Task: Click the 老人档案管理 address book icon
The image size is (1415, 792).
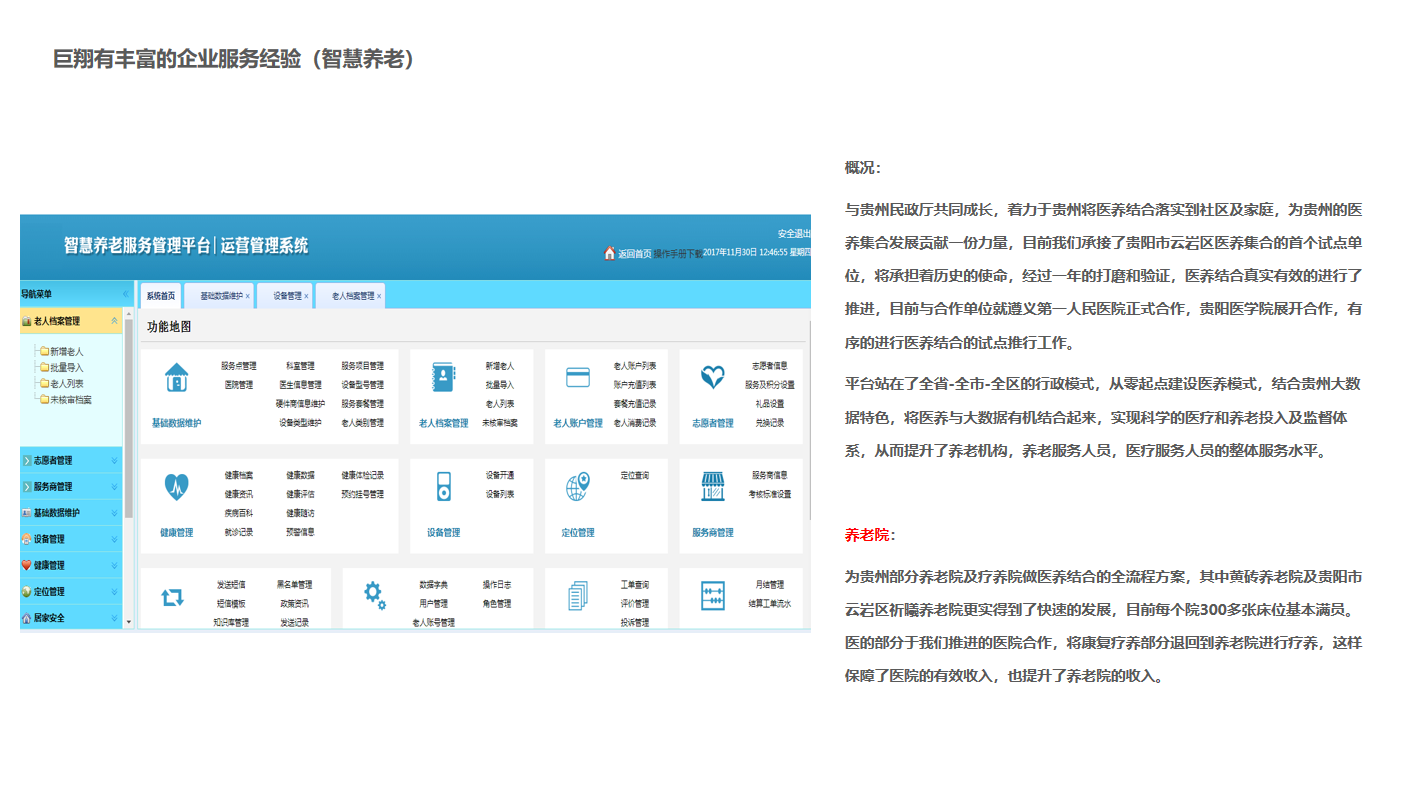Action: coord(443,377)
